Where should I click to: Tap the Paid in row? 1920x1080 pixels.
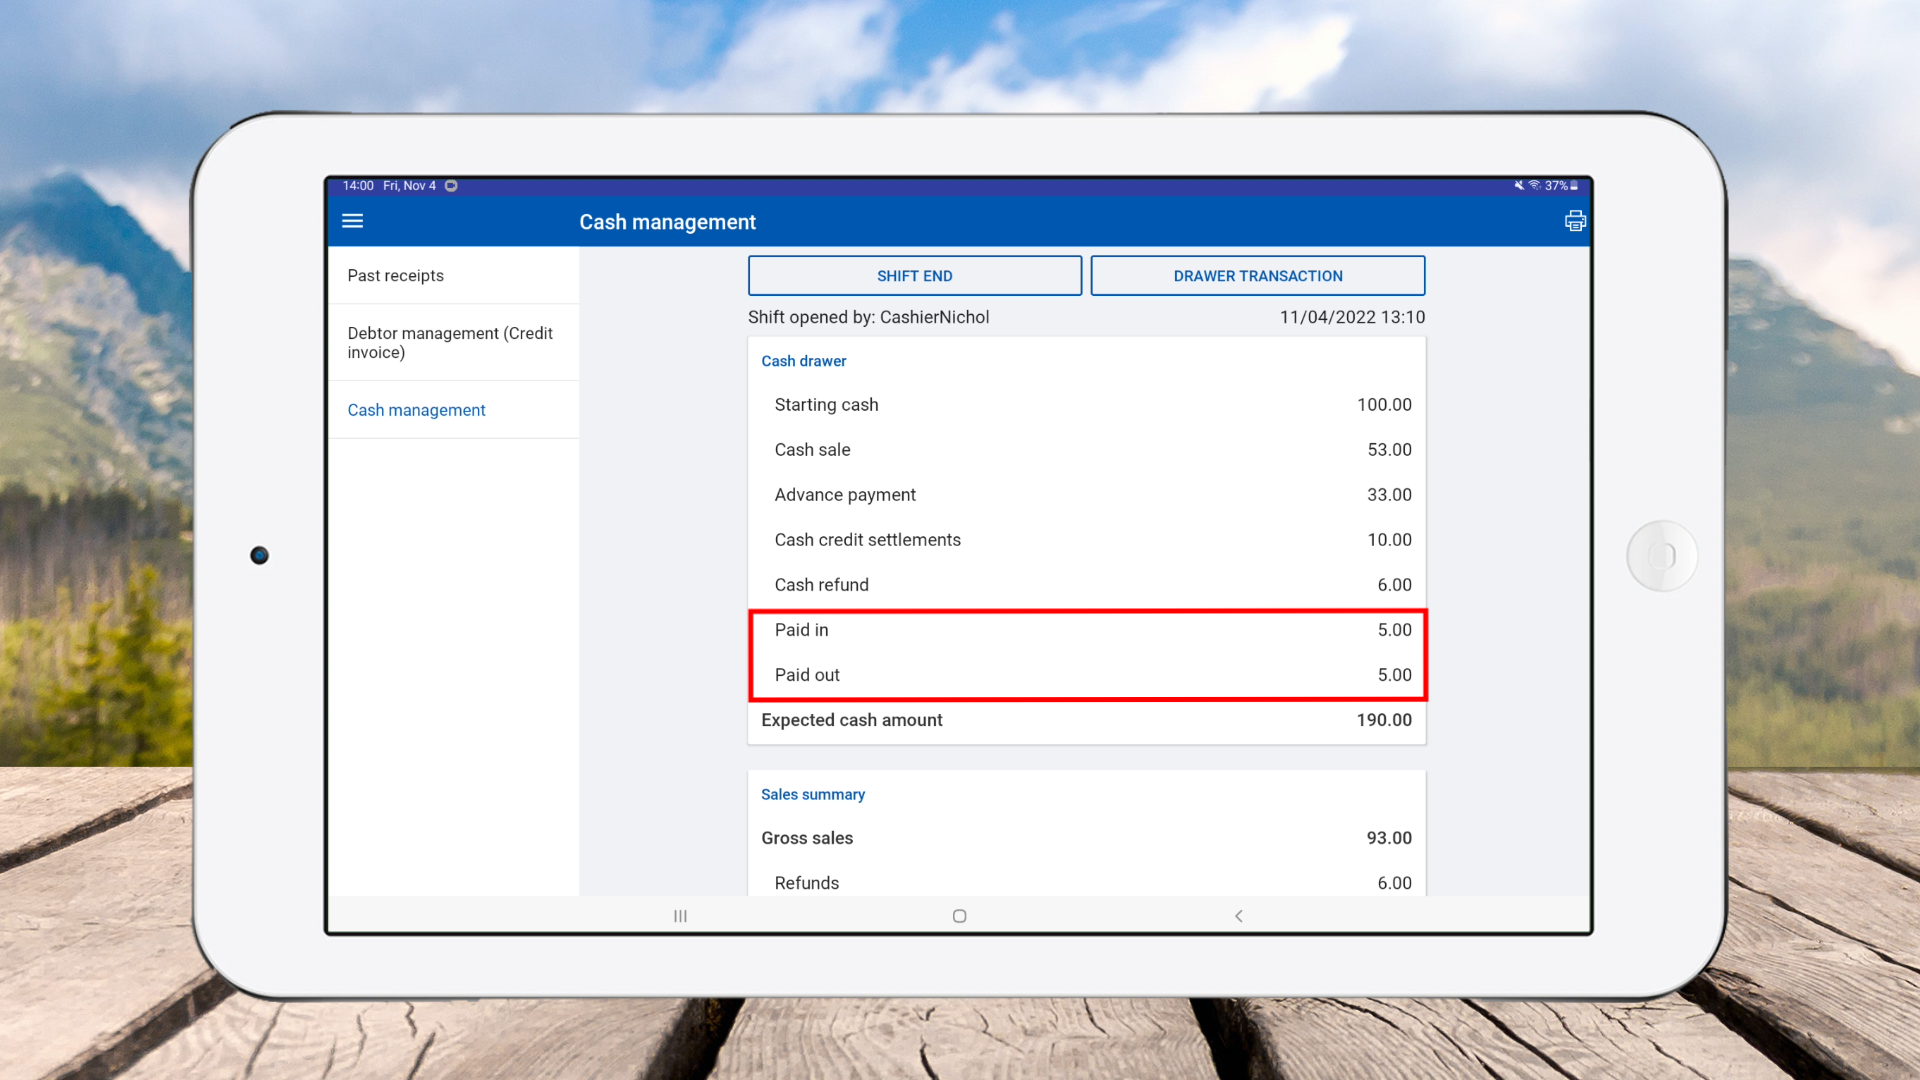1086,630
